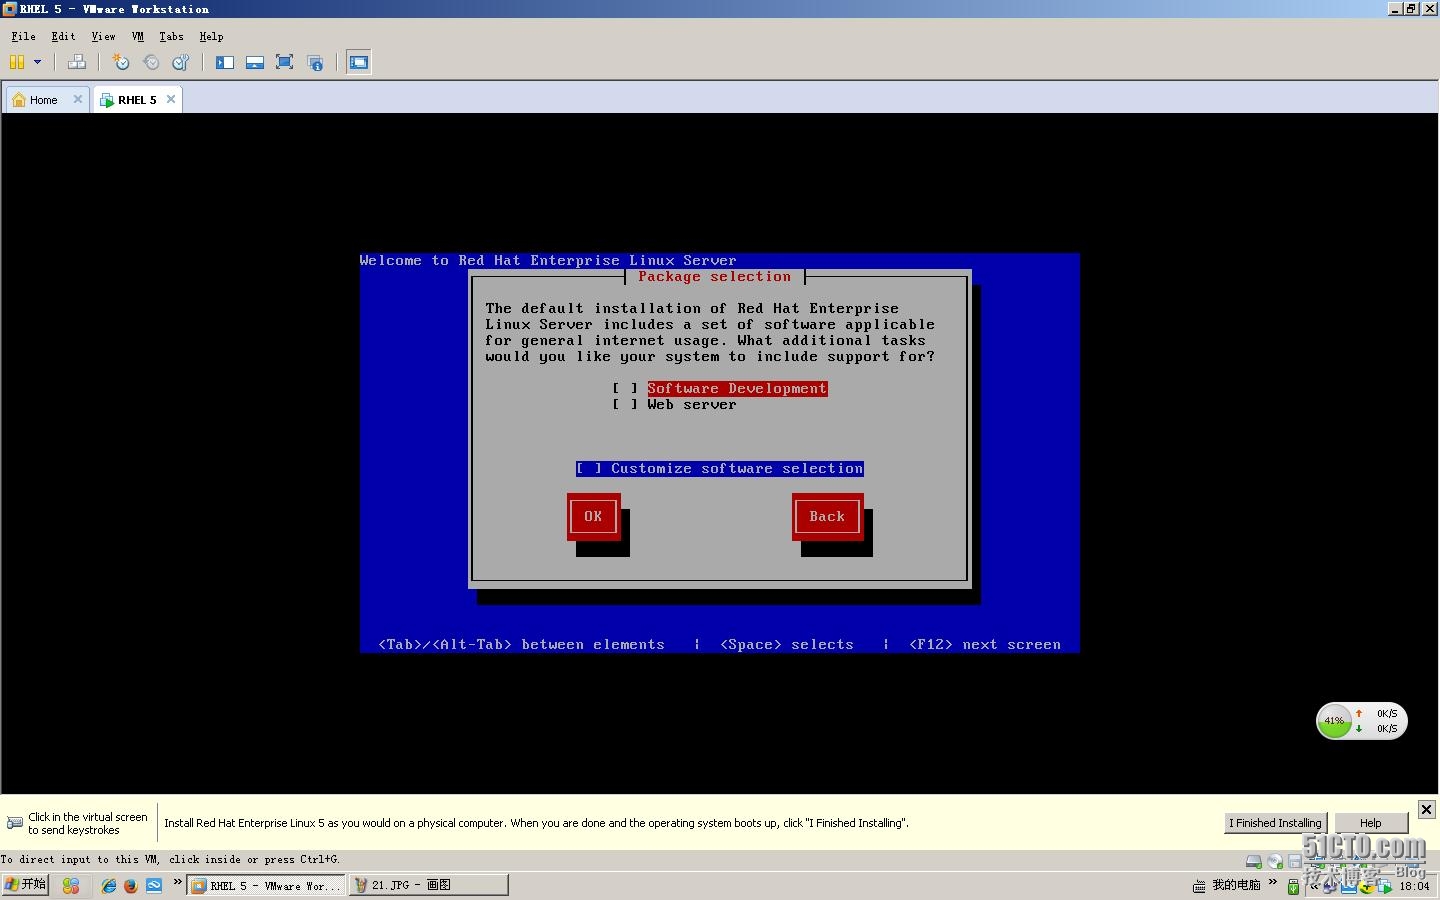Close the Home tab
This screenshot has height=900, width=1440.
(78, 99)
